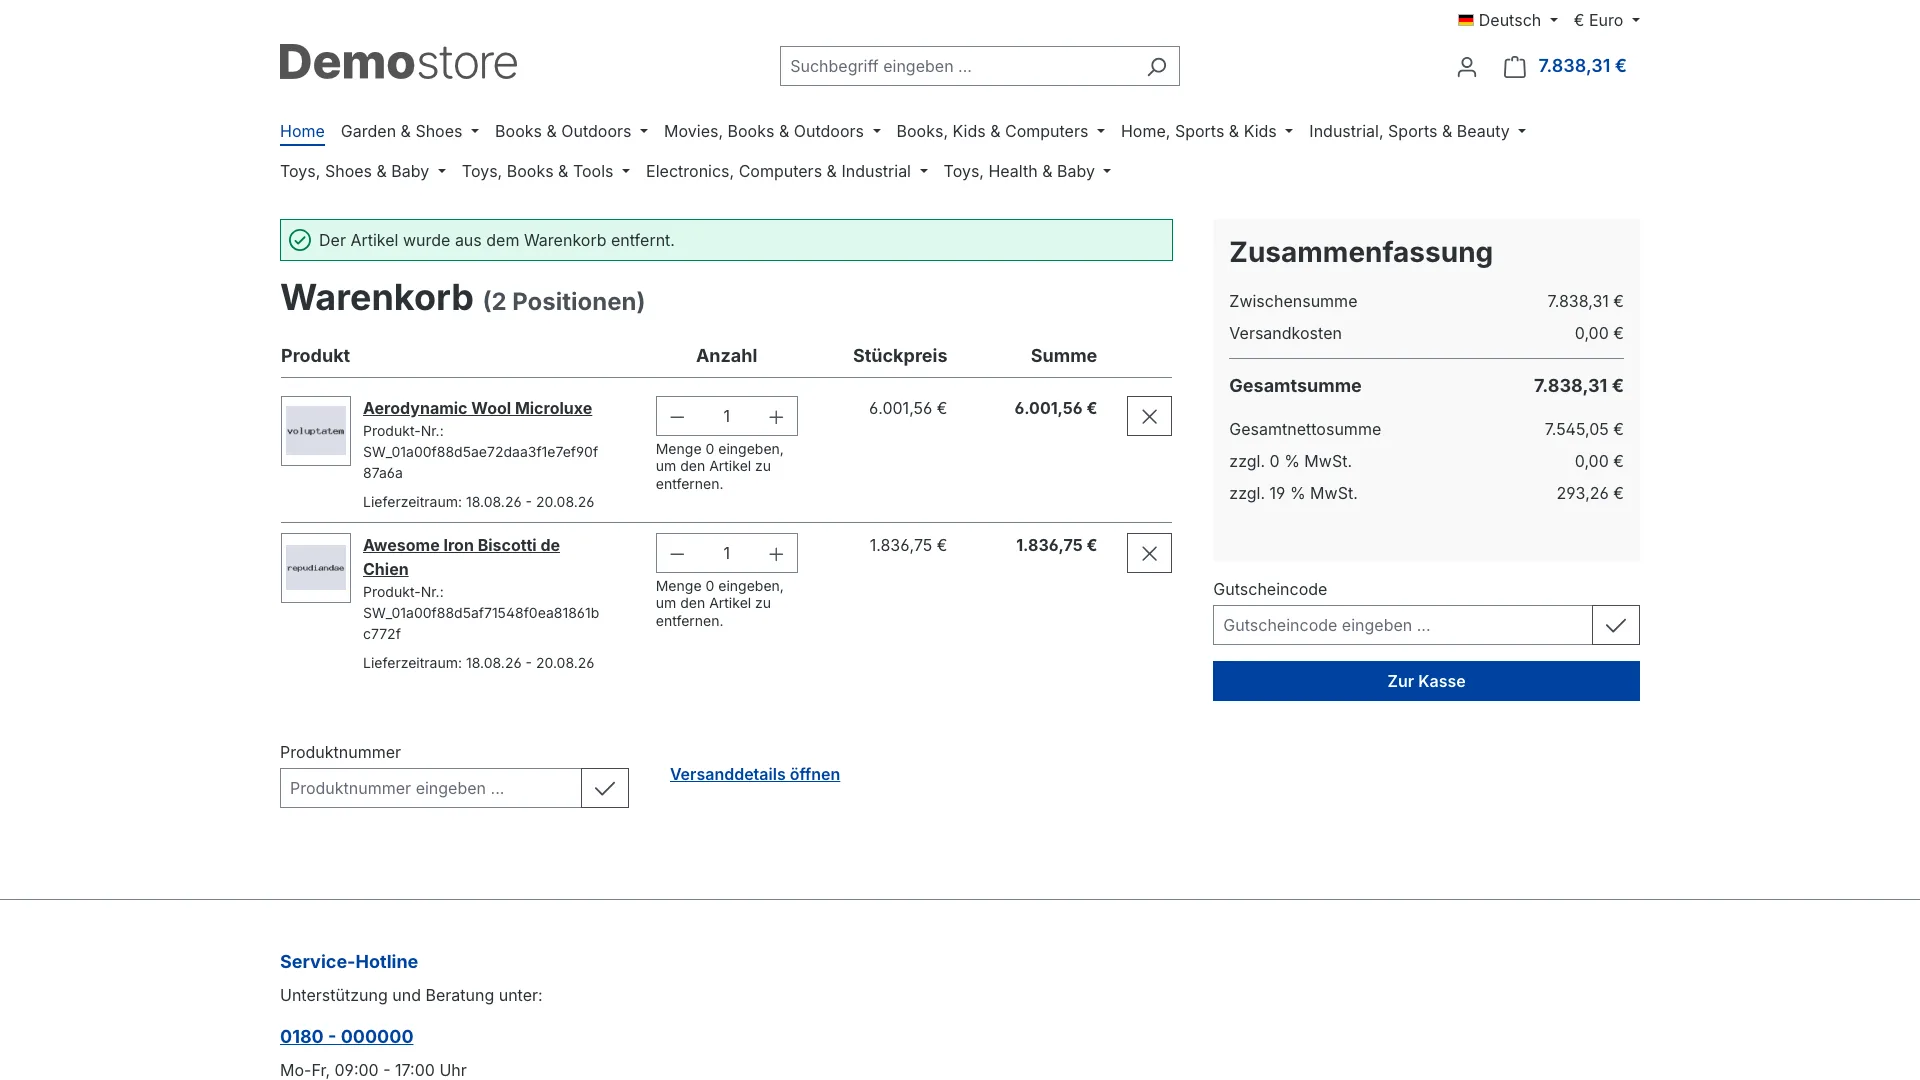Expand Toys, Health & Baby menu
The image size is (1920, 1080).
click(x=1027, y=171)
